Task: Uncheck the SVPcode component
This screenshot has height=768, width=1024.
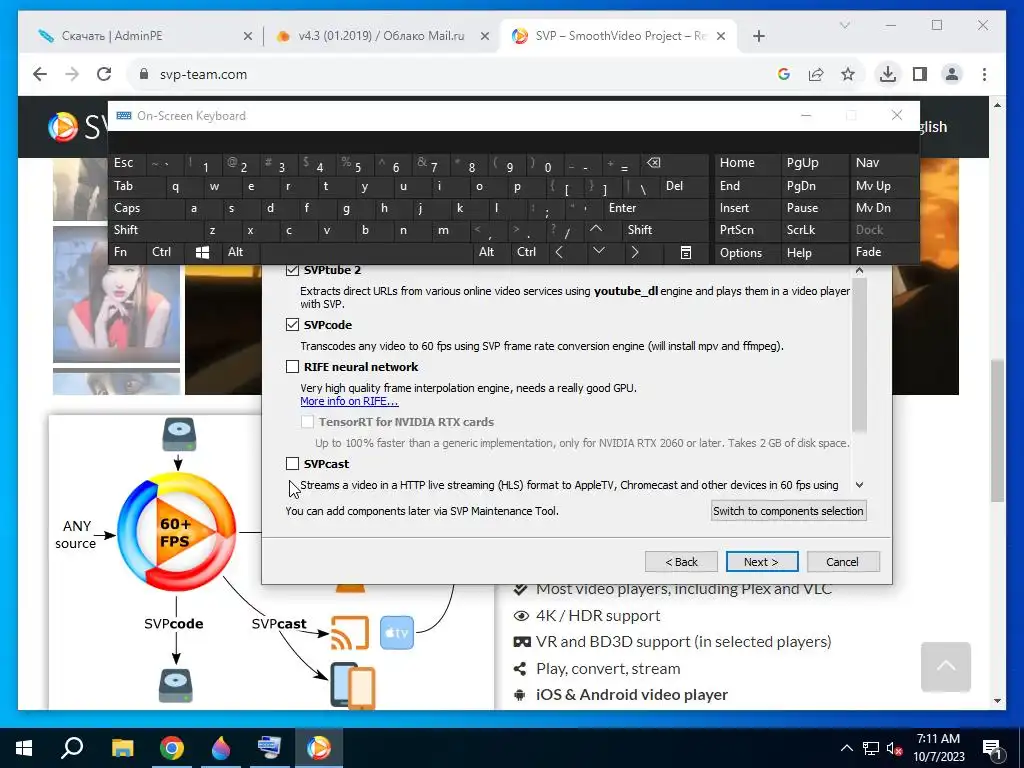Action: [x=293, y=325]
